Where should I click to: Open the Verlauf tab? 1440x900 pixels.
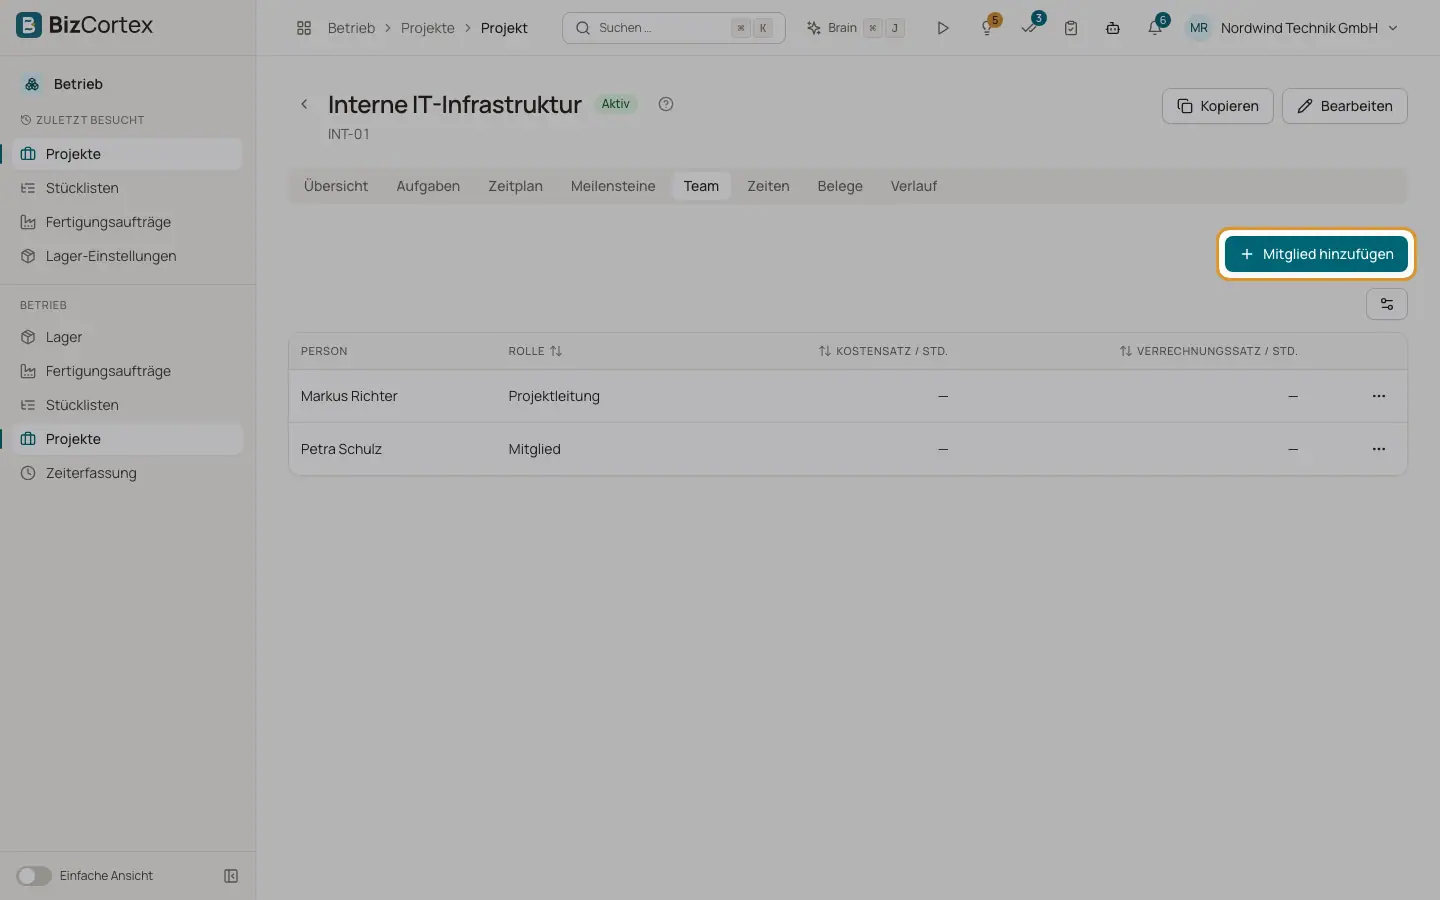[914, 186]
